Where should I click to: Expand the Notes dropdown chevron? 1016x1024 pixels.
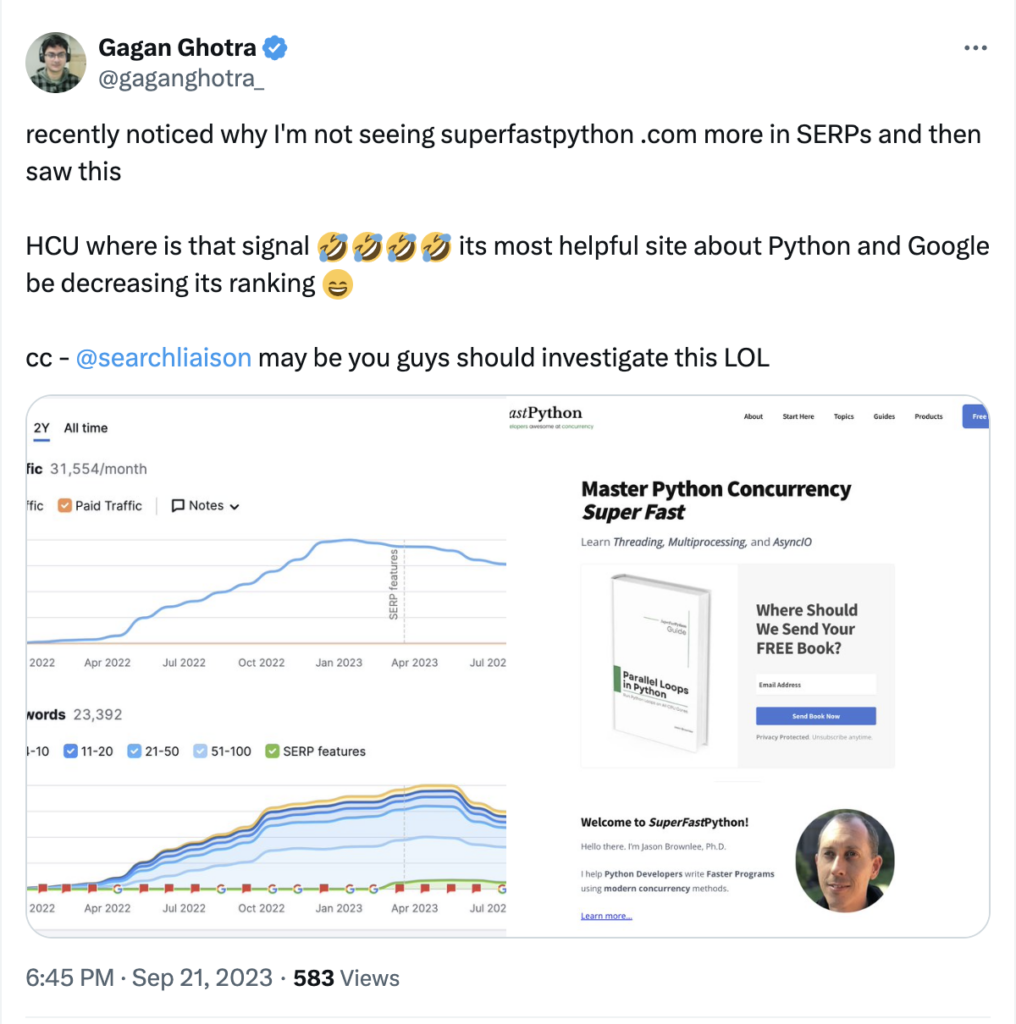click(x=235, y=507)
